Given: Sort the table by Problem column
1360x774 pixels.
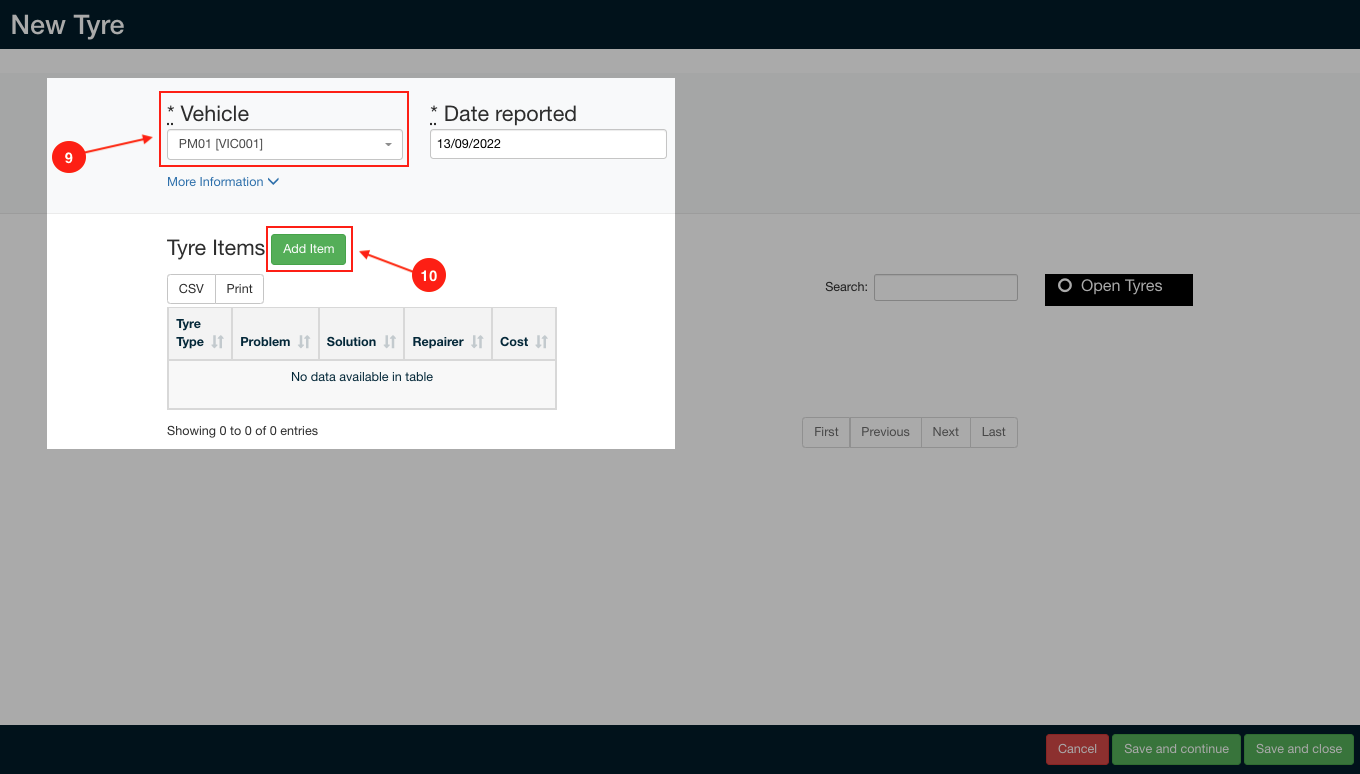Looking at the screenshot, I should [x=304, y=342].
